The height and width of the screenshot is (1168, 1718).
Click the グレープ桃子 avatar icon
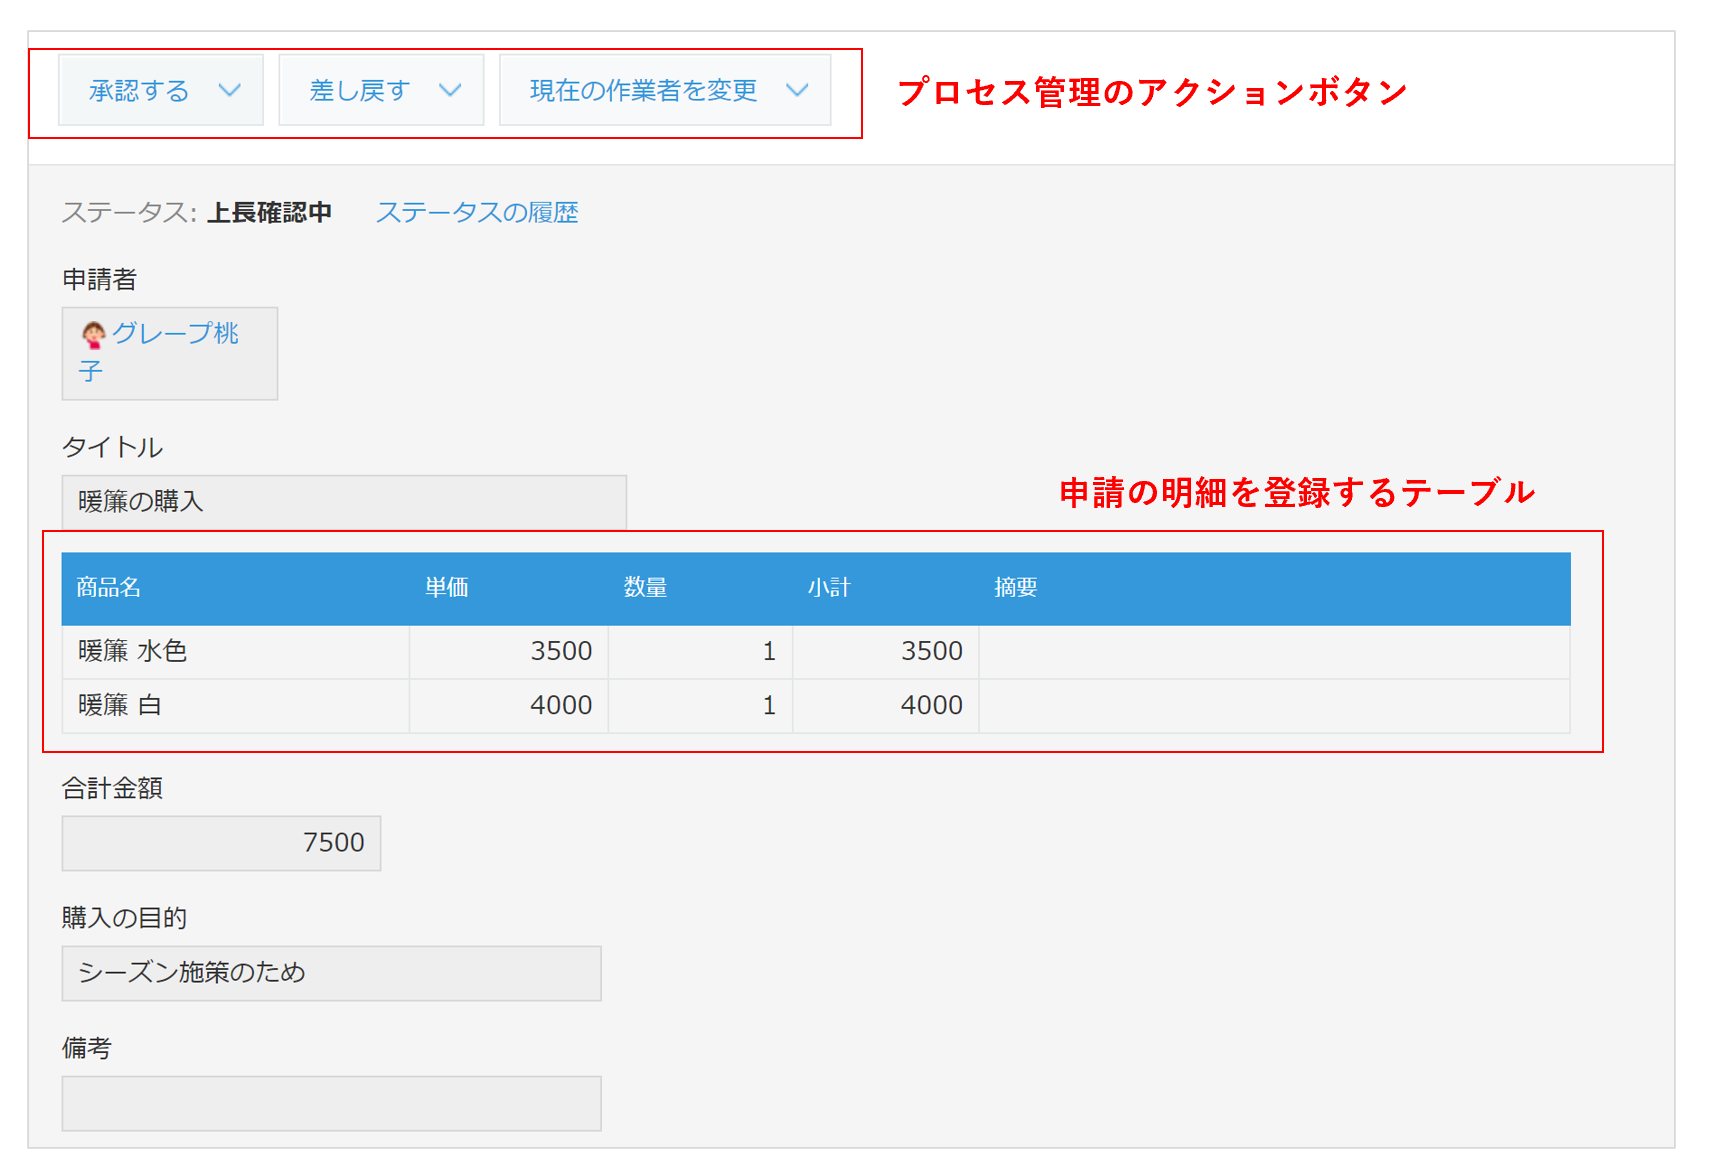coord(93,333)
